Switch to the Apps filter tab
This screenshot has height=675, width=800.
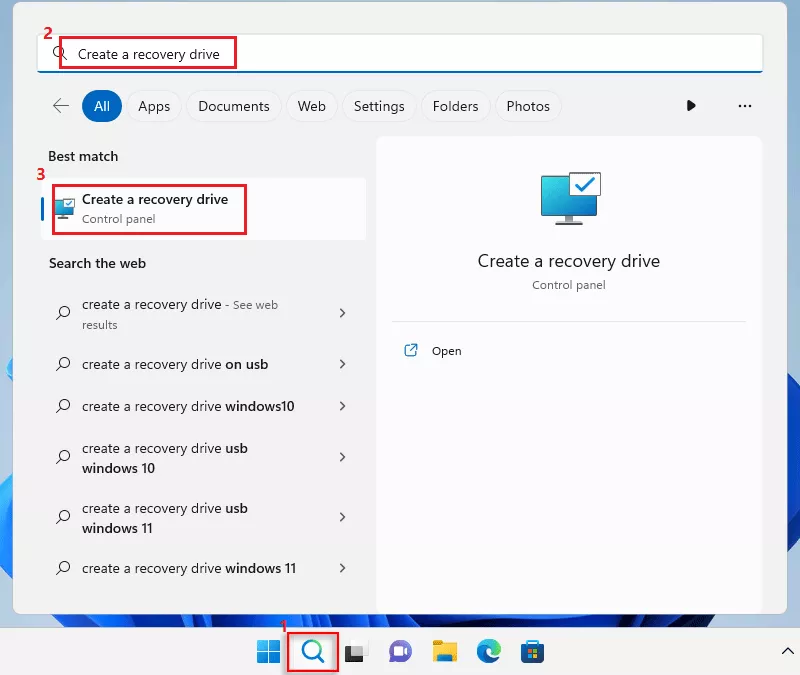(x=154, y=106)
